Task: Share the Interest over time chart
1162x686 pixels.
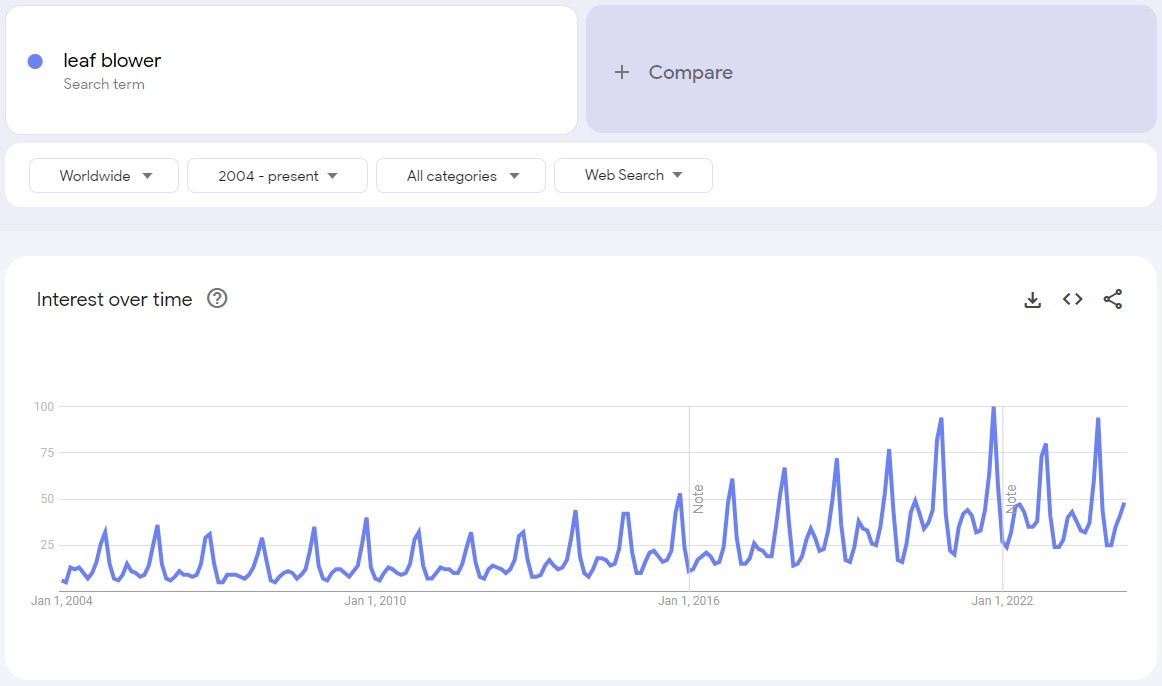Action: tap(1113, 299)
